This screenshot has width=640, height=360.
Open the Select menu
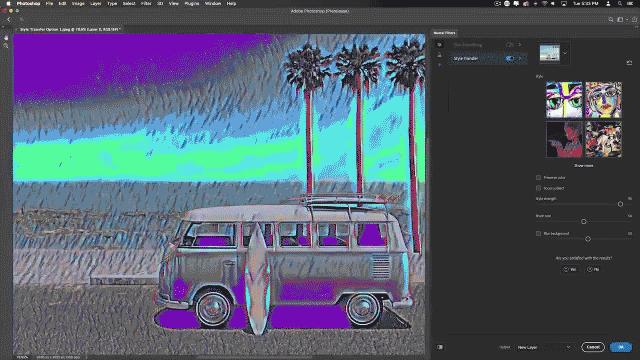coord(129,3)
